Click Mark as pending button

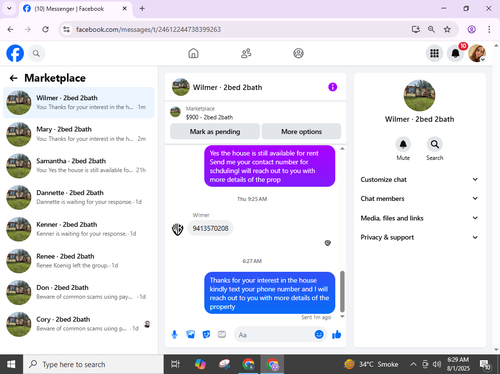point(215,132)
